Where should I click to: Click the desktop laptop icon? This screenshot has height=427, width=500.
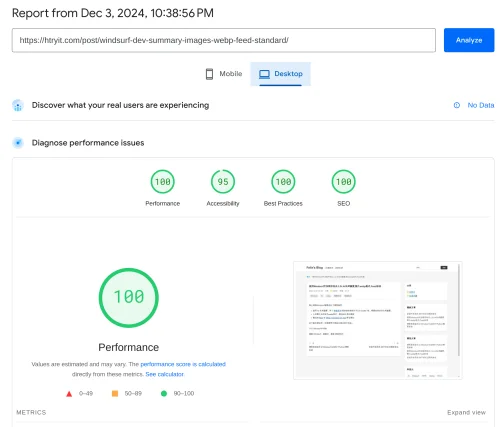coord(264,74)
